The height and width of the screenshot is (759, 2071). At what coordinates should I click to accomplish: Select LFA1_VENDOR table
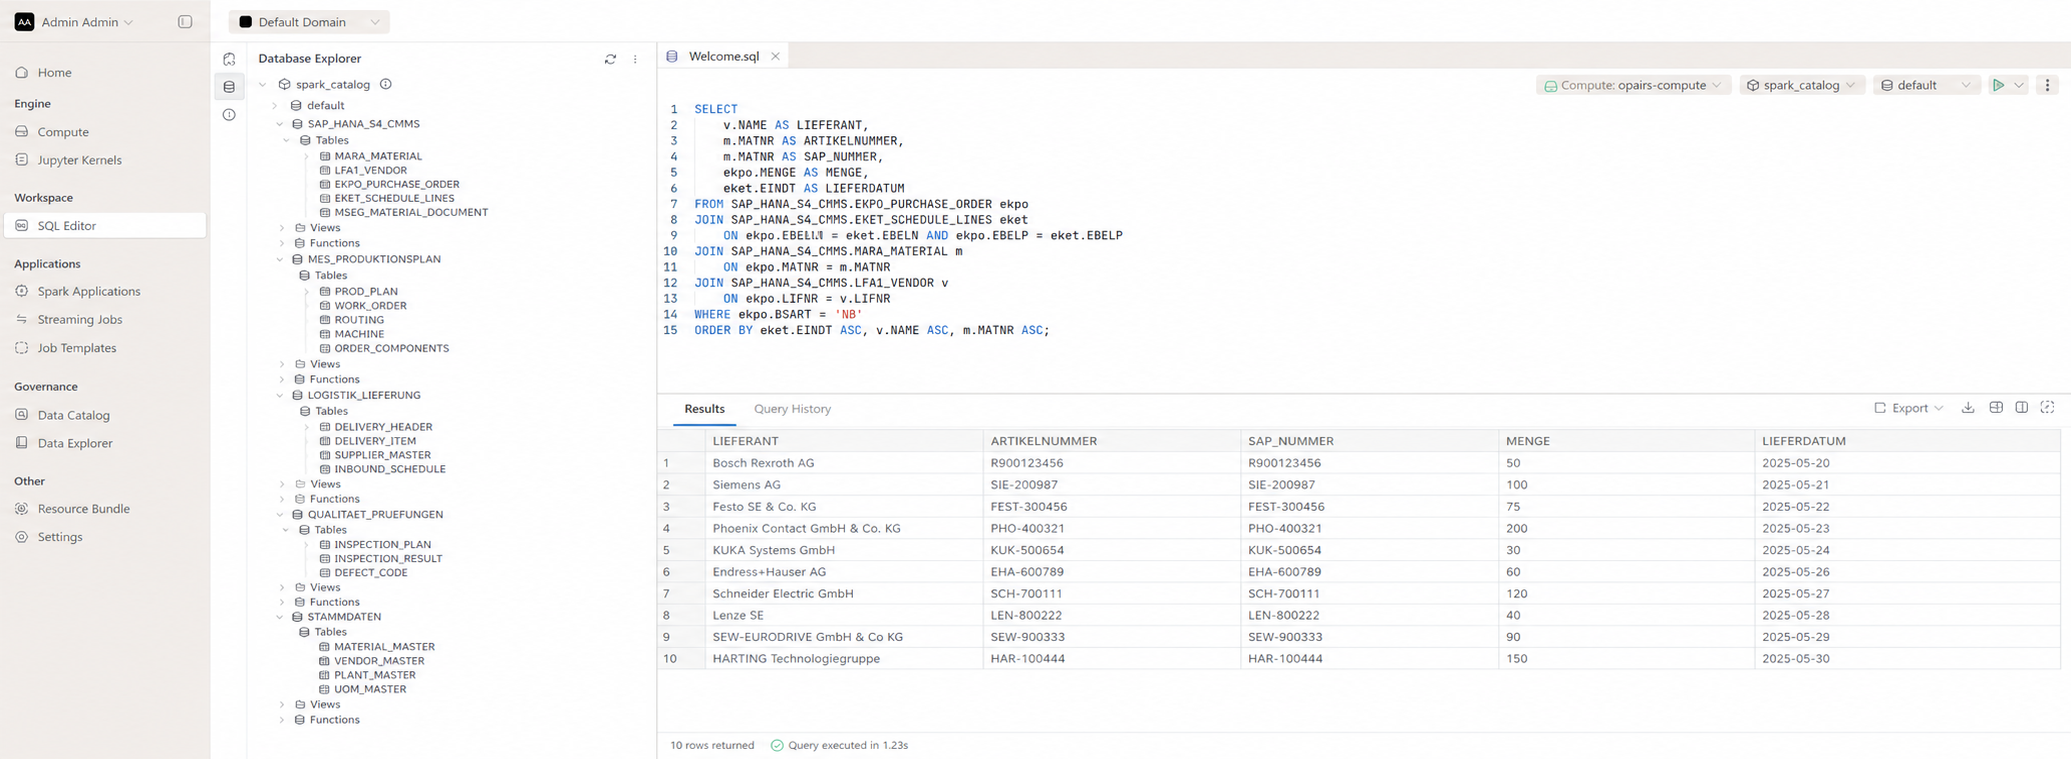370,170
